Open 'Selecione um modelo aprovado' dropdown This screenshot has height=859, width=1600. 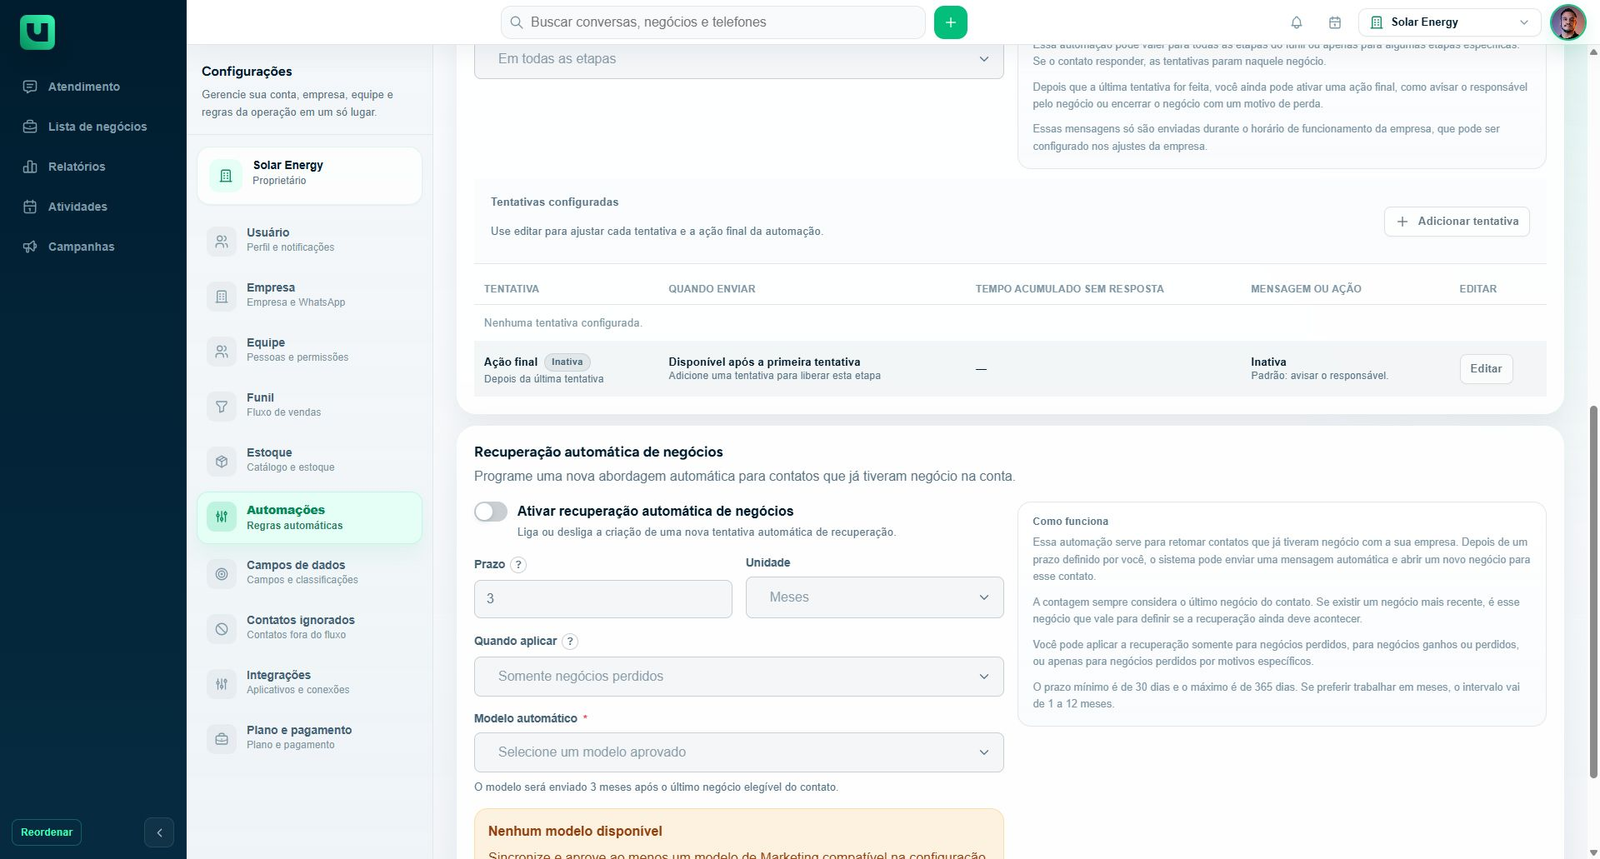pos(739,752)
